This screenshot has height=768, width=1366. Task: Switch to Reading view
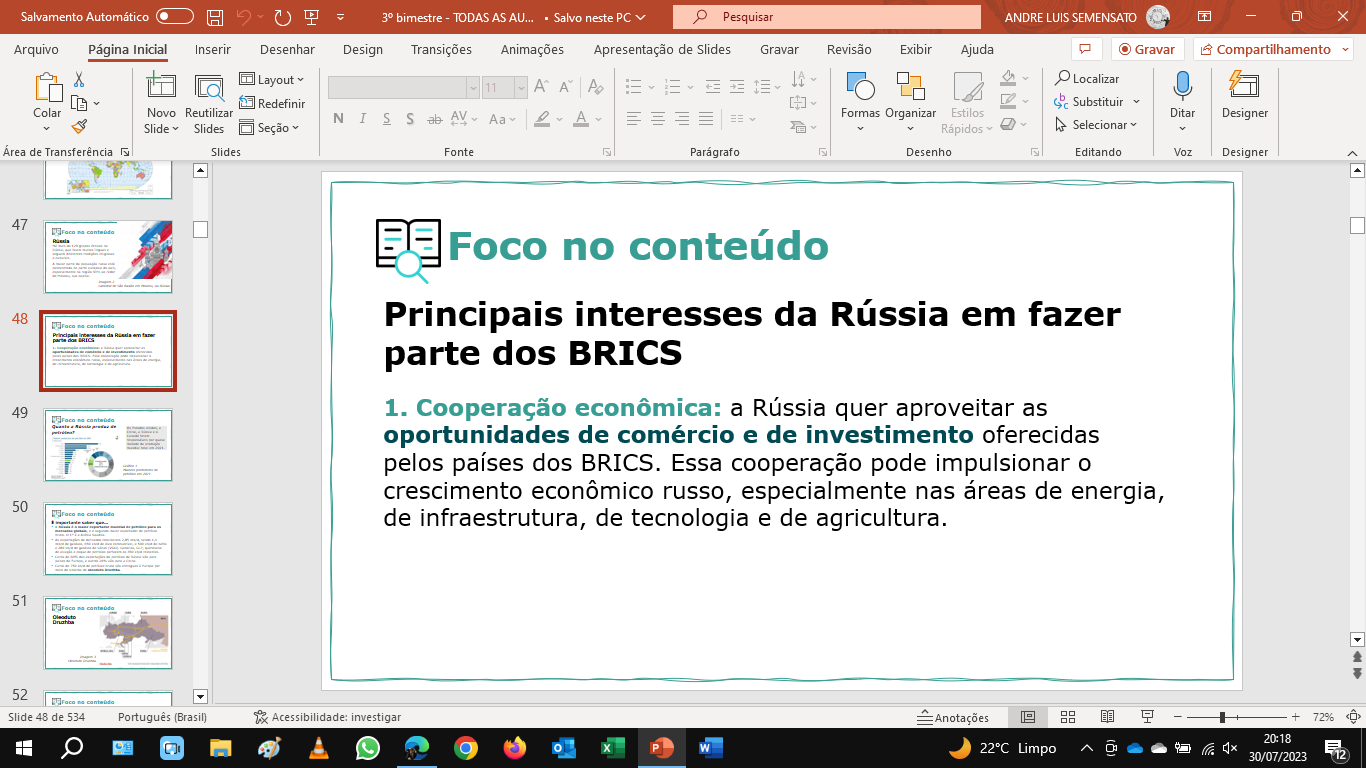(x=1108, y=717)
